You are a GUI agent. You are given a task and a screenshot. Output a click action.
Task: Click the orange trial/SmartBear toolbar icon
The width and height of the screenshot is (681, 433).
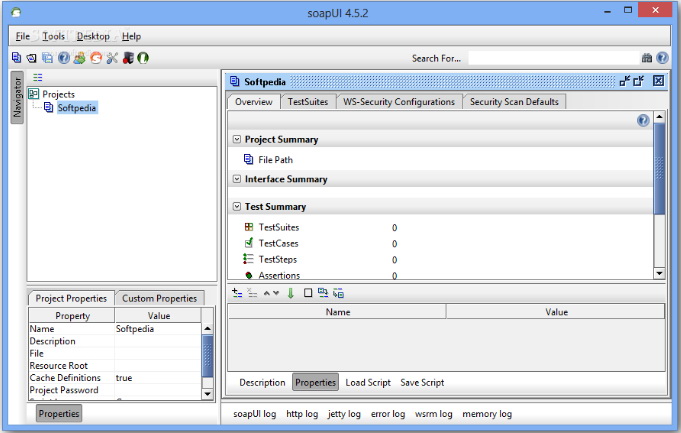[96, 58]
